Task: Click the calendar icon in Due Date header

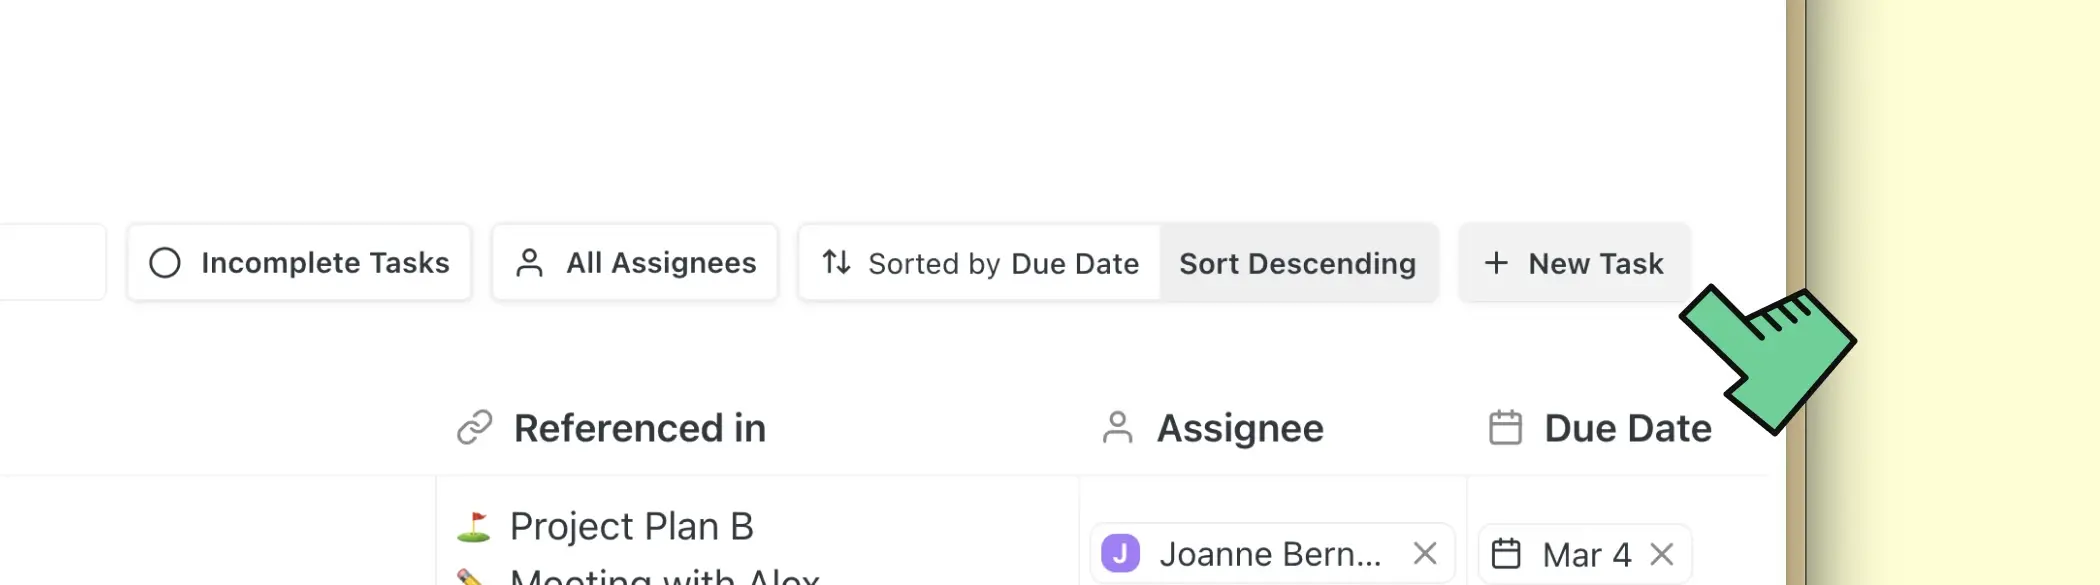Action: point(1505,428)
